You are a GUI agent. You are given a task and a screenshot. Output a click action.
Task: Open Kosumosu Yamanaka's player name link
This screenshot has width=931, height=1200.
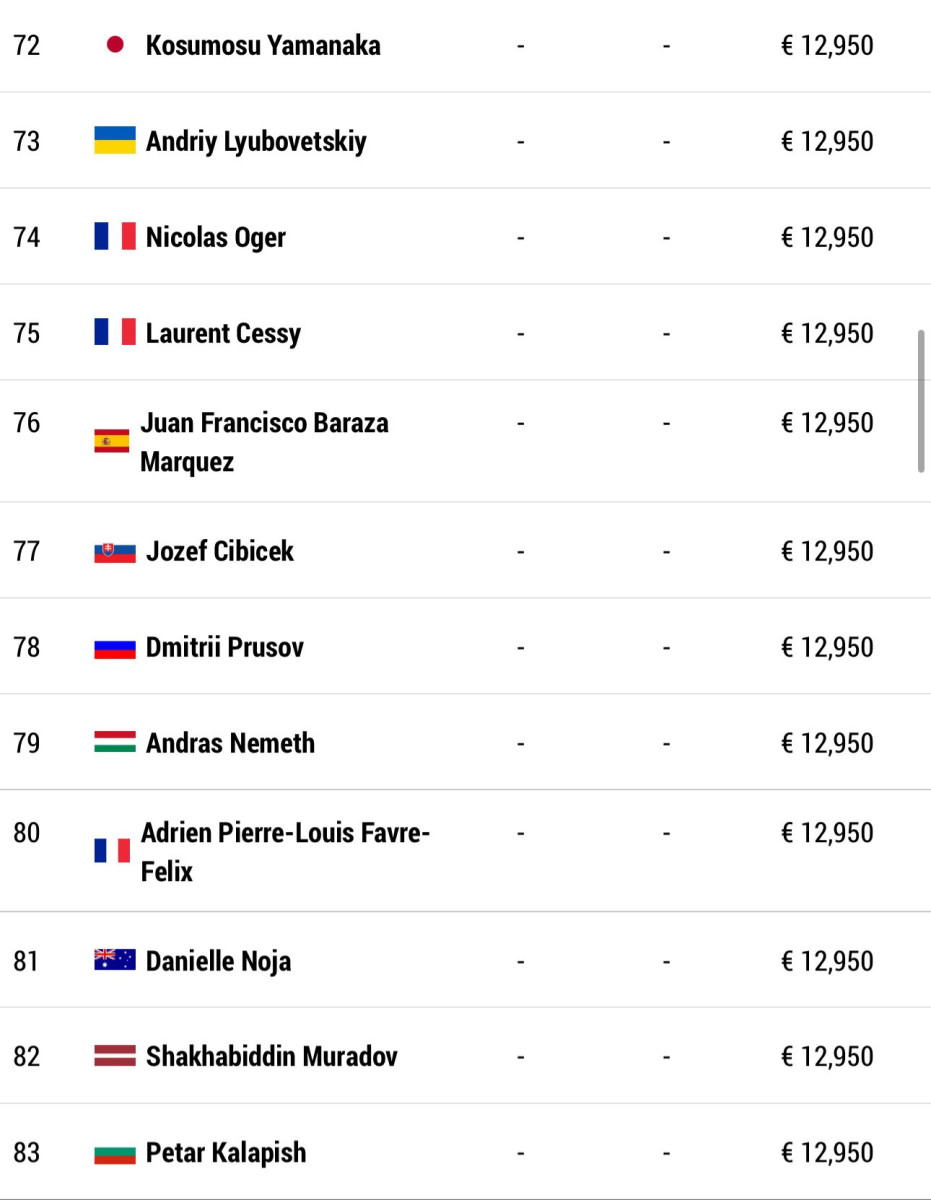pos(263,45)
